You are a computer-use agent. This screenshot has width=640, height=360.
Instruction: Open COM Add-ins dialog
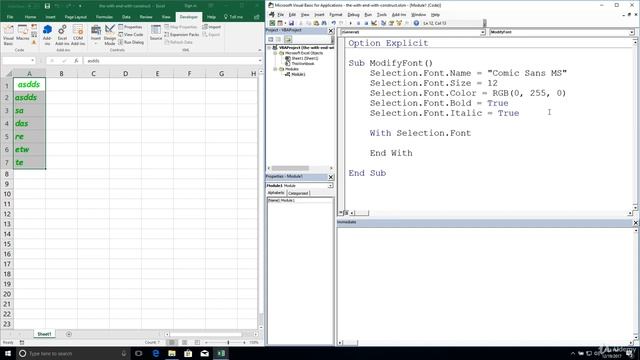click(78, 34)
